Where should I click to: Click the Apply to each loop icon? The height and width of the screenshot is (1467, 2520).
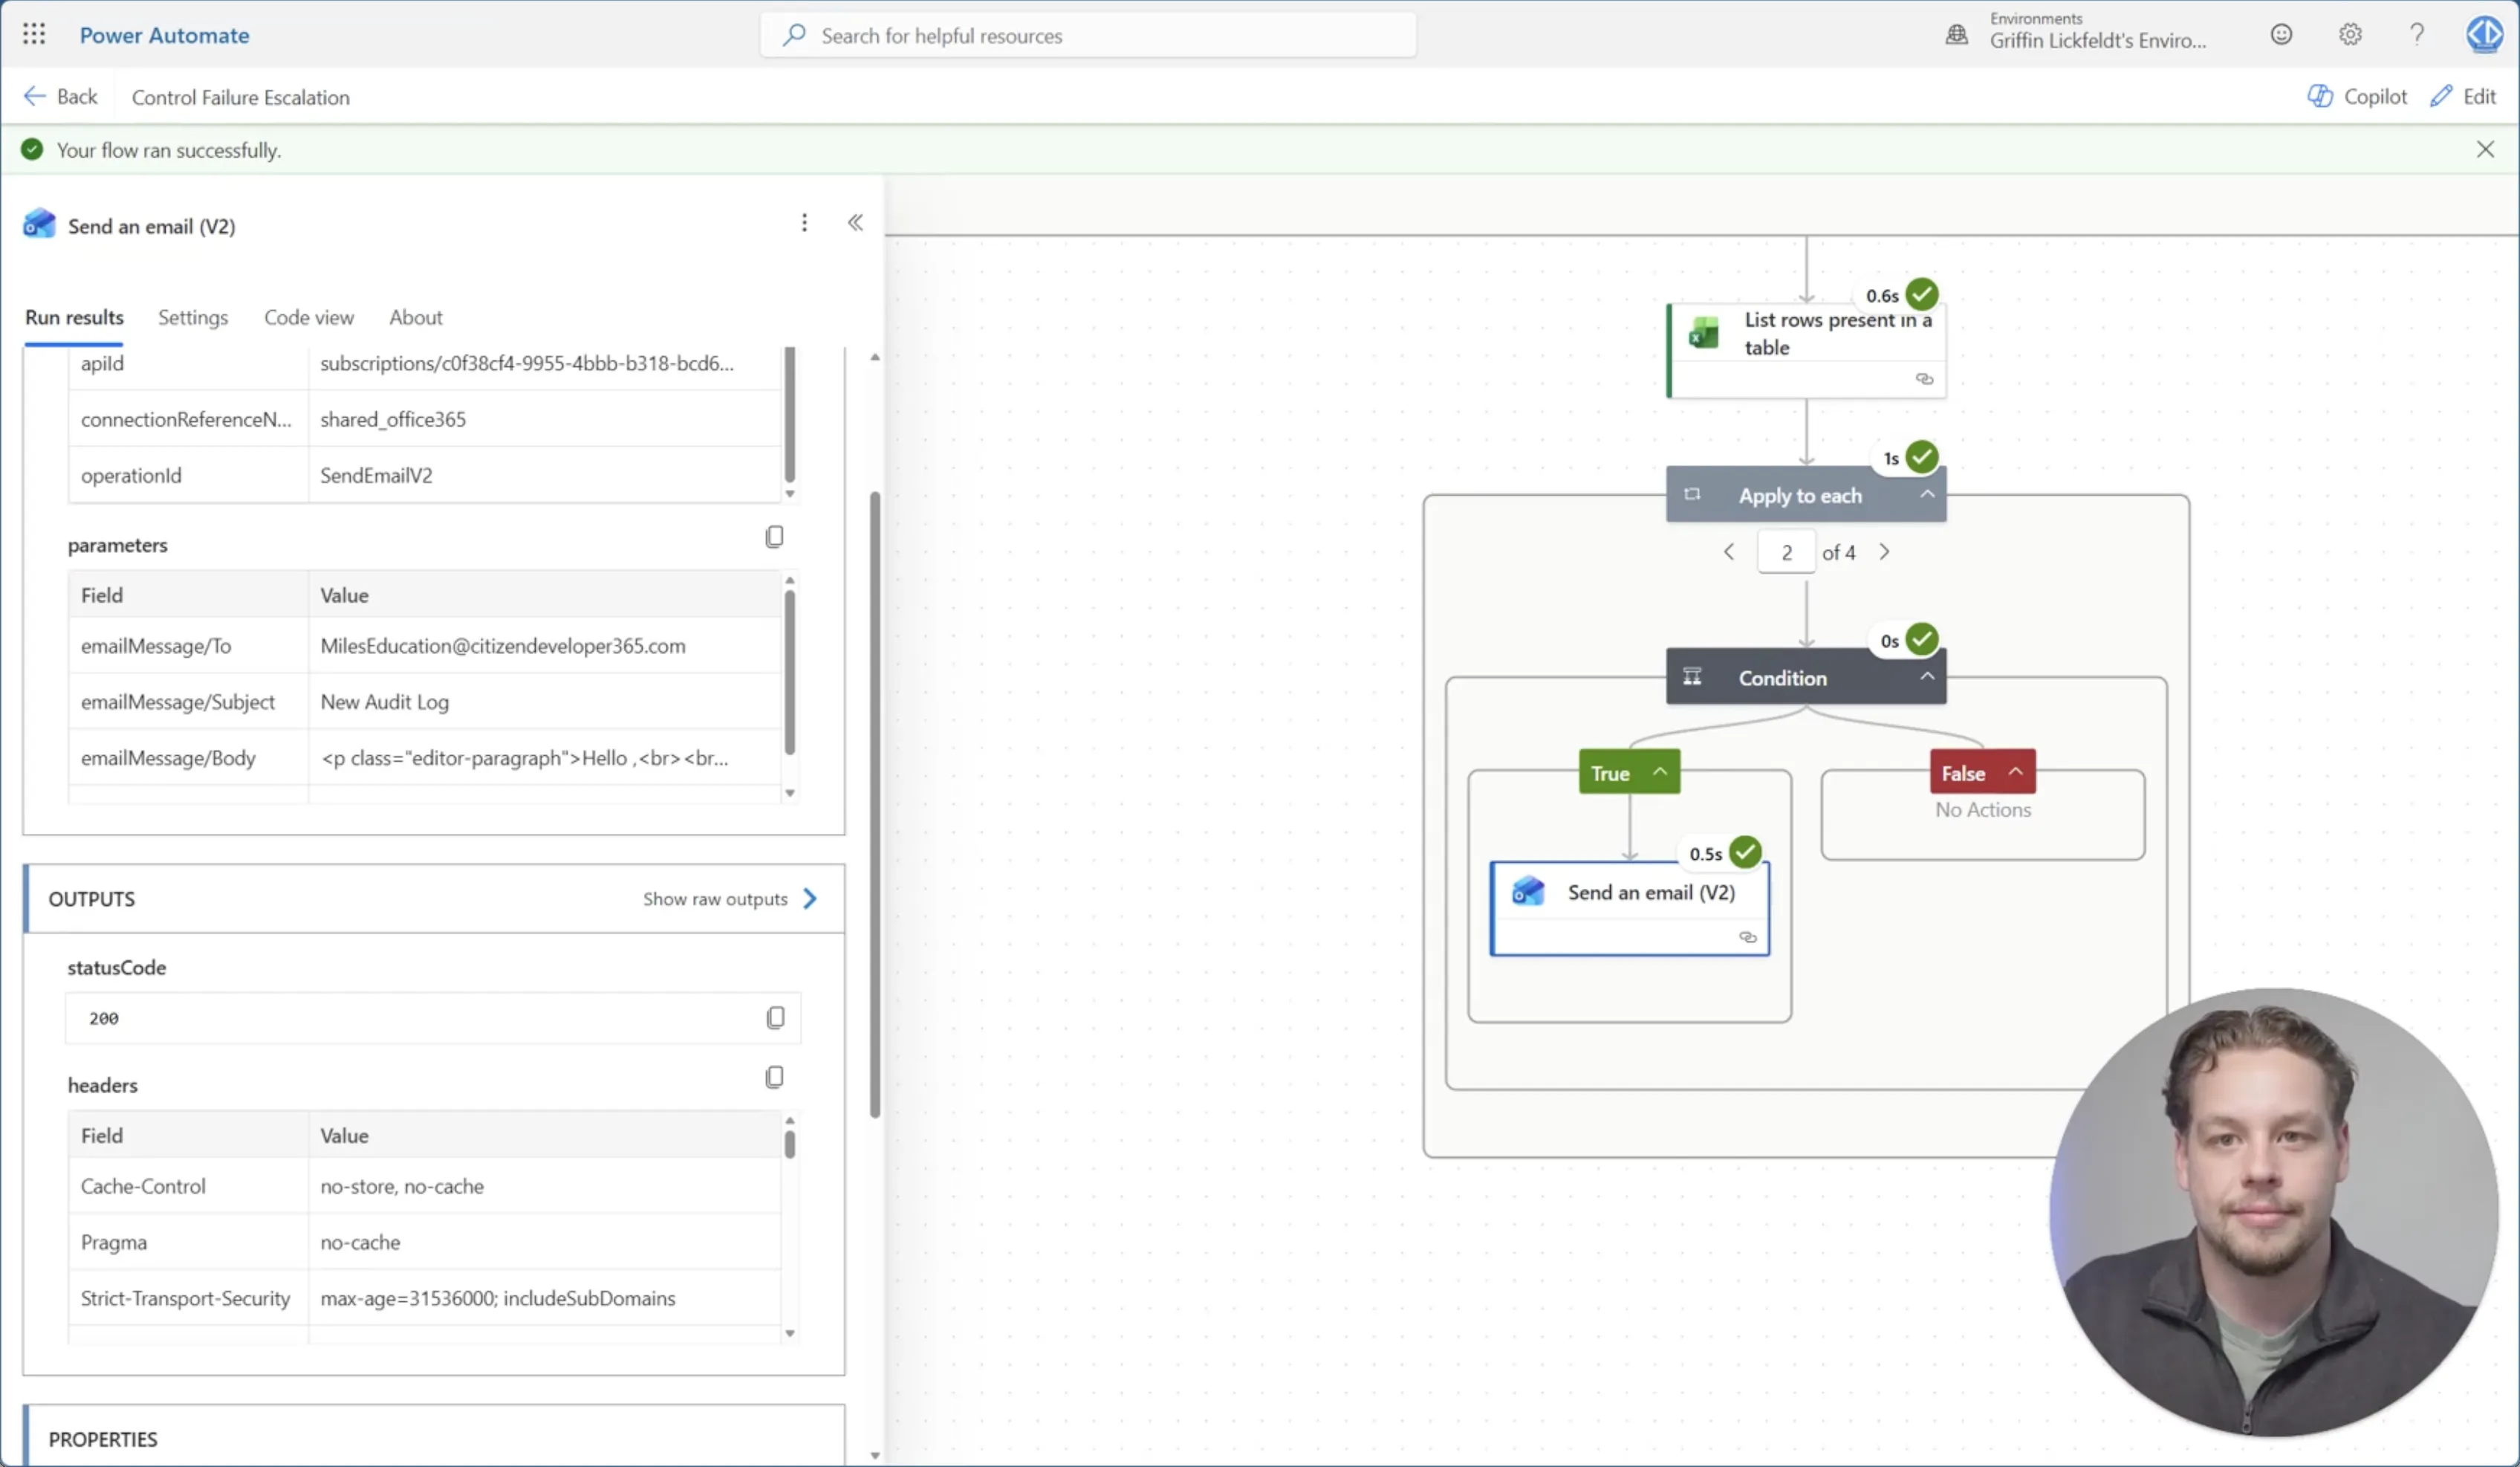click(1692, 494)
